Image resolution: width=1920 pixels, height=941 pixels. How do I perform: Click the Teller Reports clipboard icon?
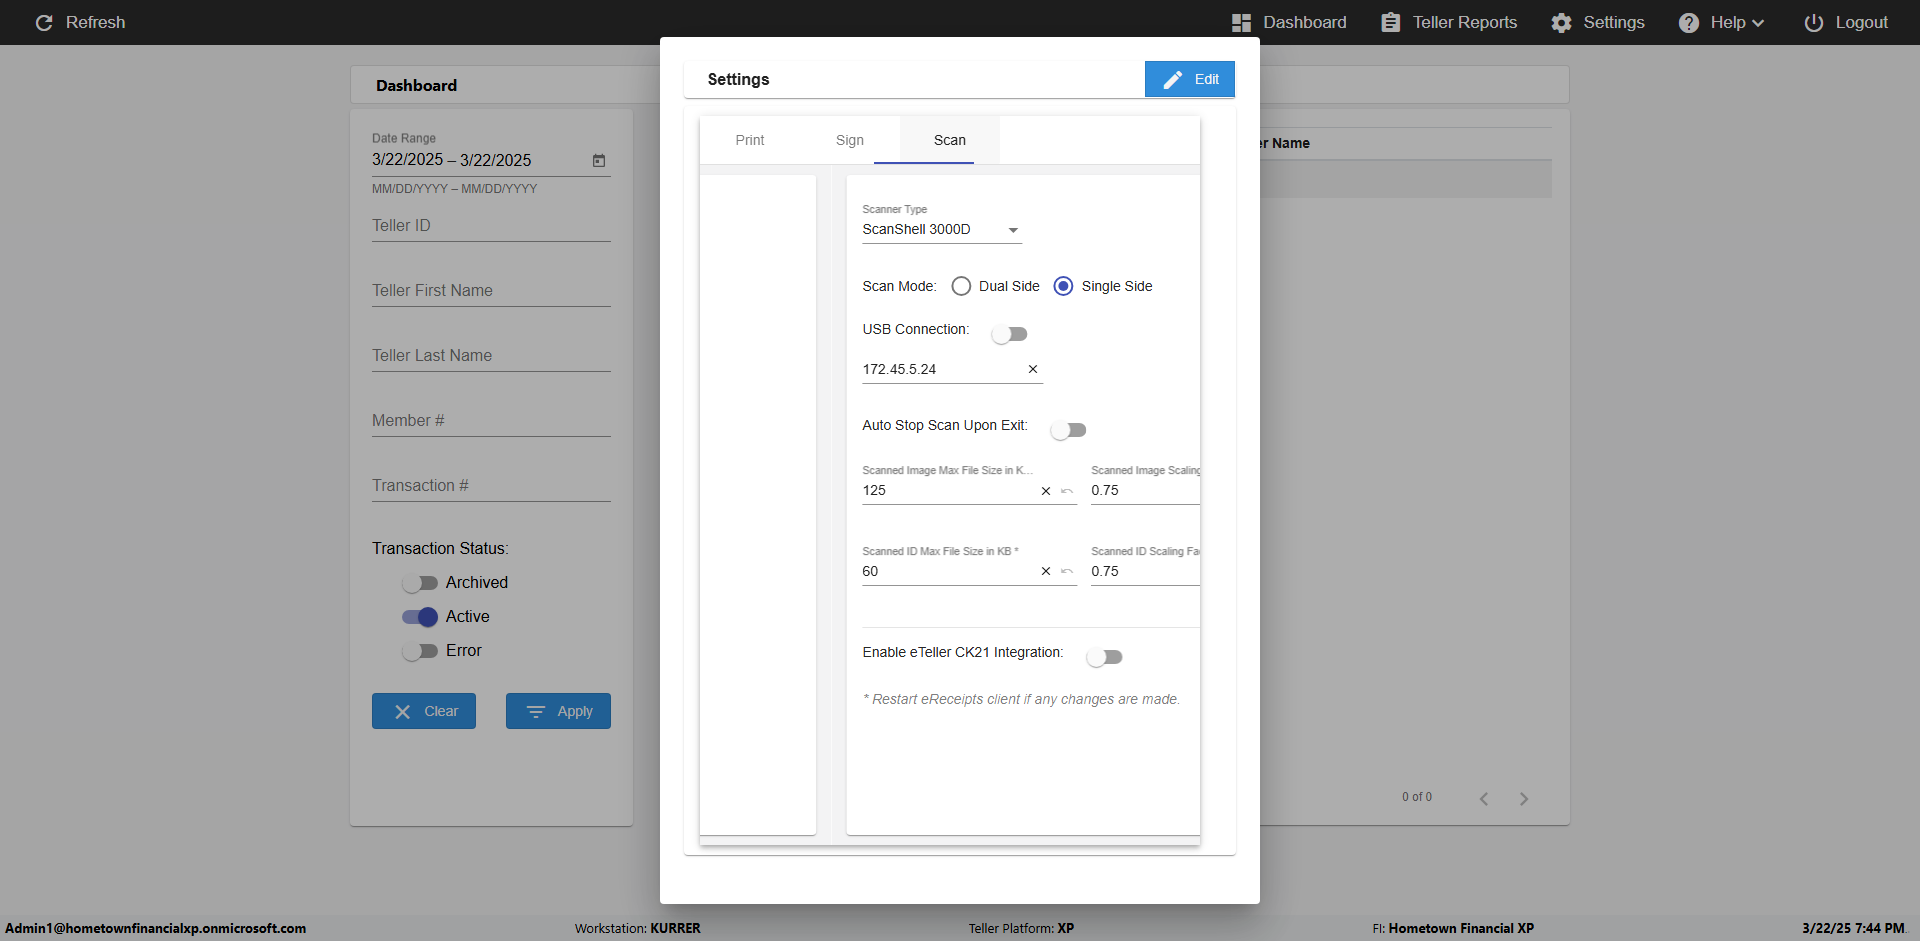(x=1390, y=23)
